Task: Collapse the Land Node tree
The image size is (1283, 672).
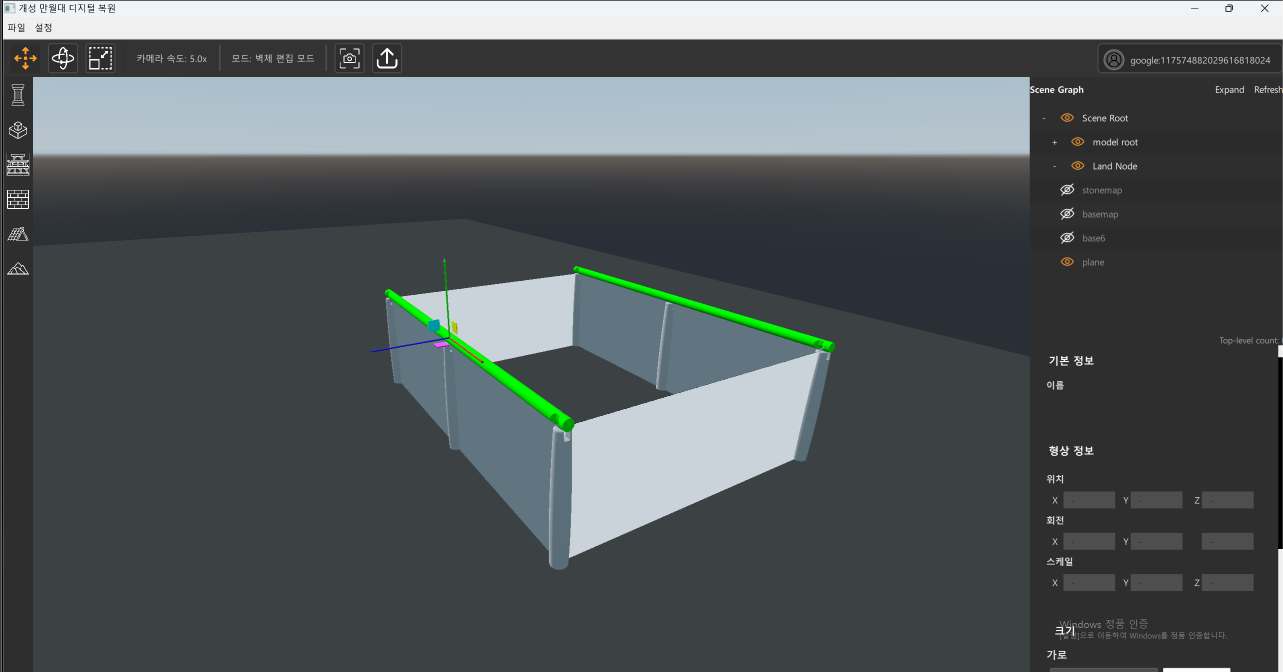Action: coord(1054,166)
